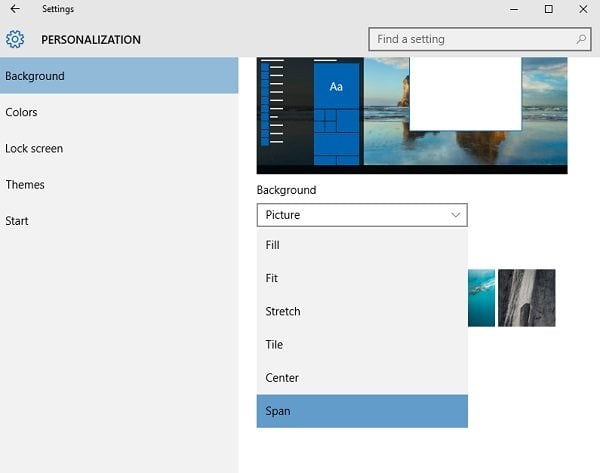Choose the Stretch fit option

pyautogui.click(x=362, y=312)
